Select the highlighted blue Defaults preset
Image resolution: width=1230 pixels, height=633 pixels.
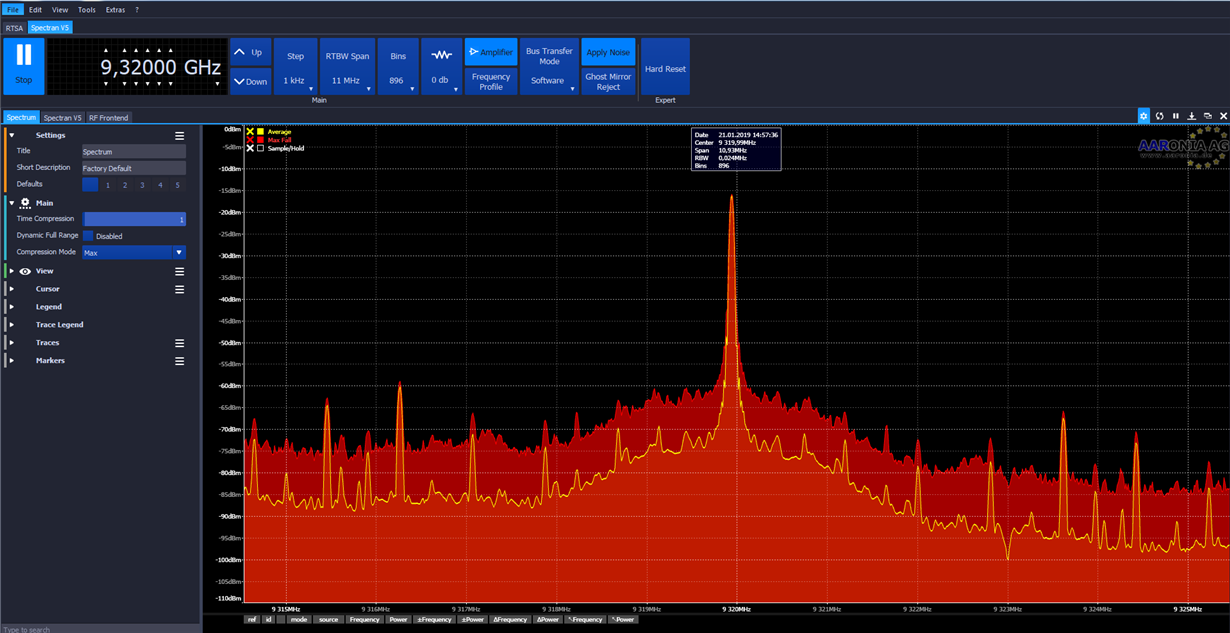pos(90,185)
